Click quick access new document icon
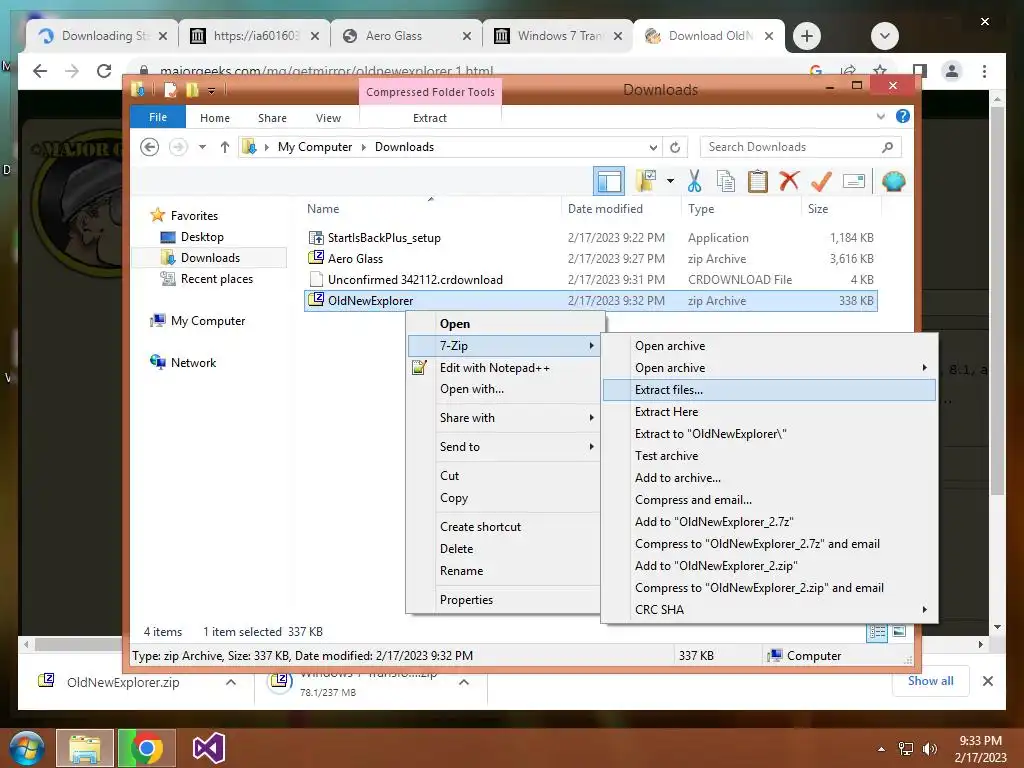Image resolution: width=1024 pixels, height=768 pixels. pos(170,90)
